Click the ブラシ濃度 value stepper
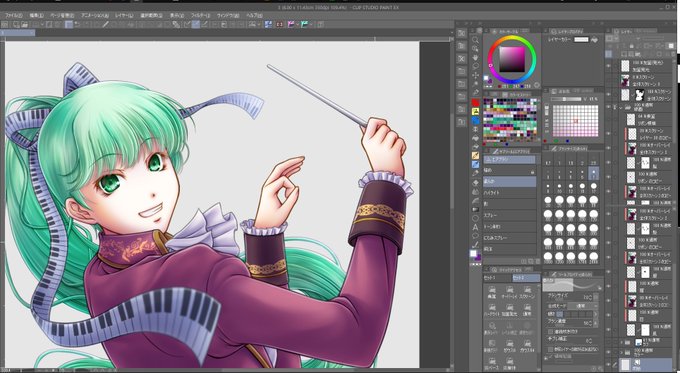This screenshot has height=373, width=680. [x=590, y=323]
